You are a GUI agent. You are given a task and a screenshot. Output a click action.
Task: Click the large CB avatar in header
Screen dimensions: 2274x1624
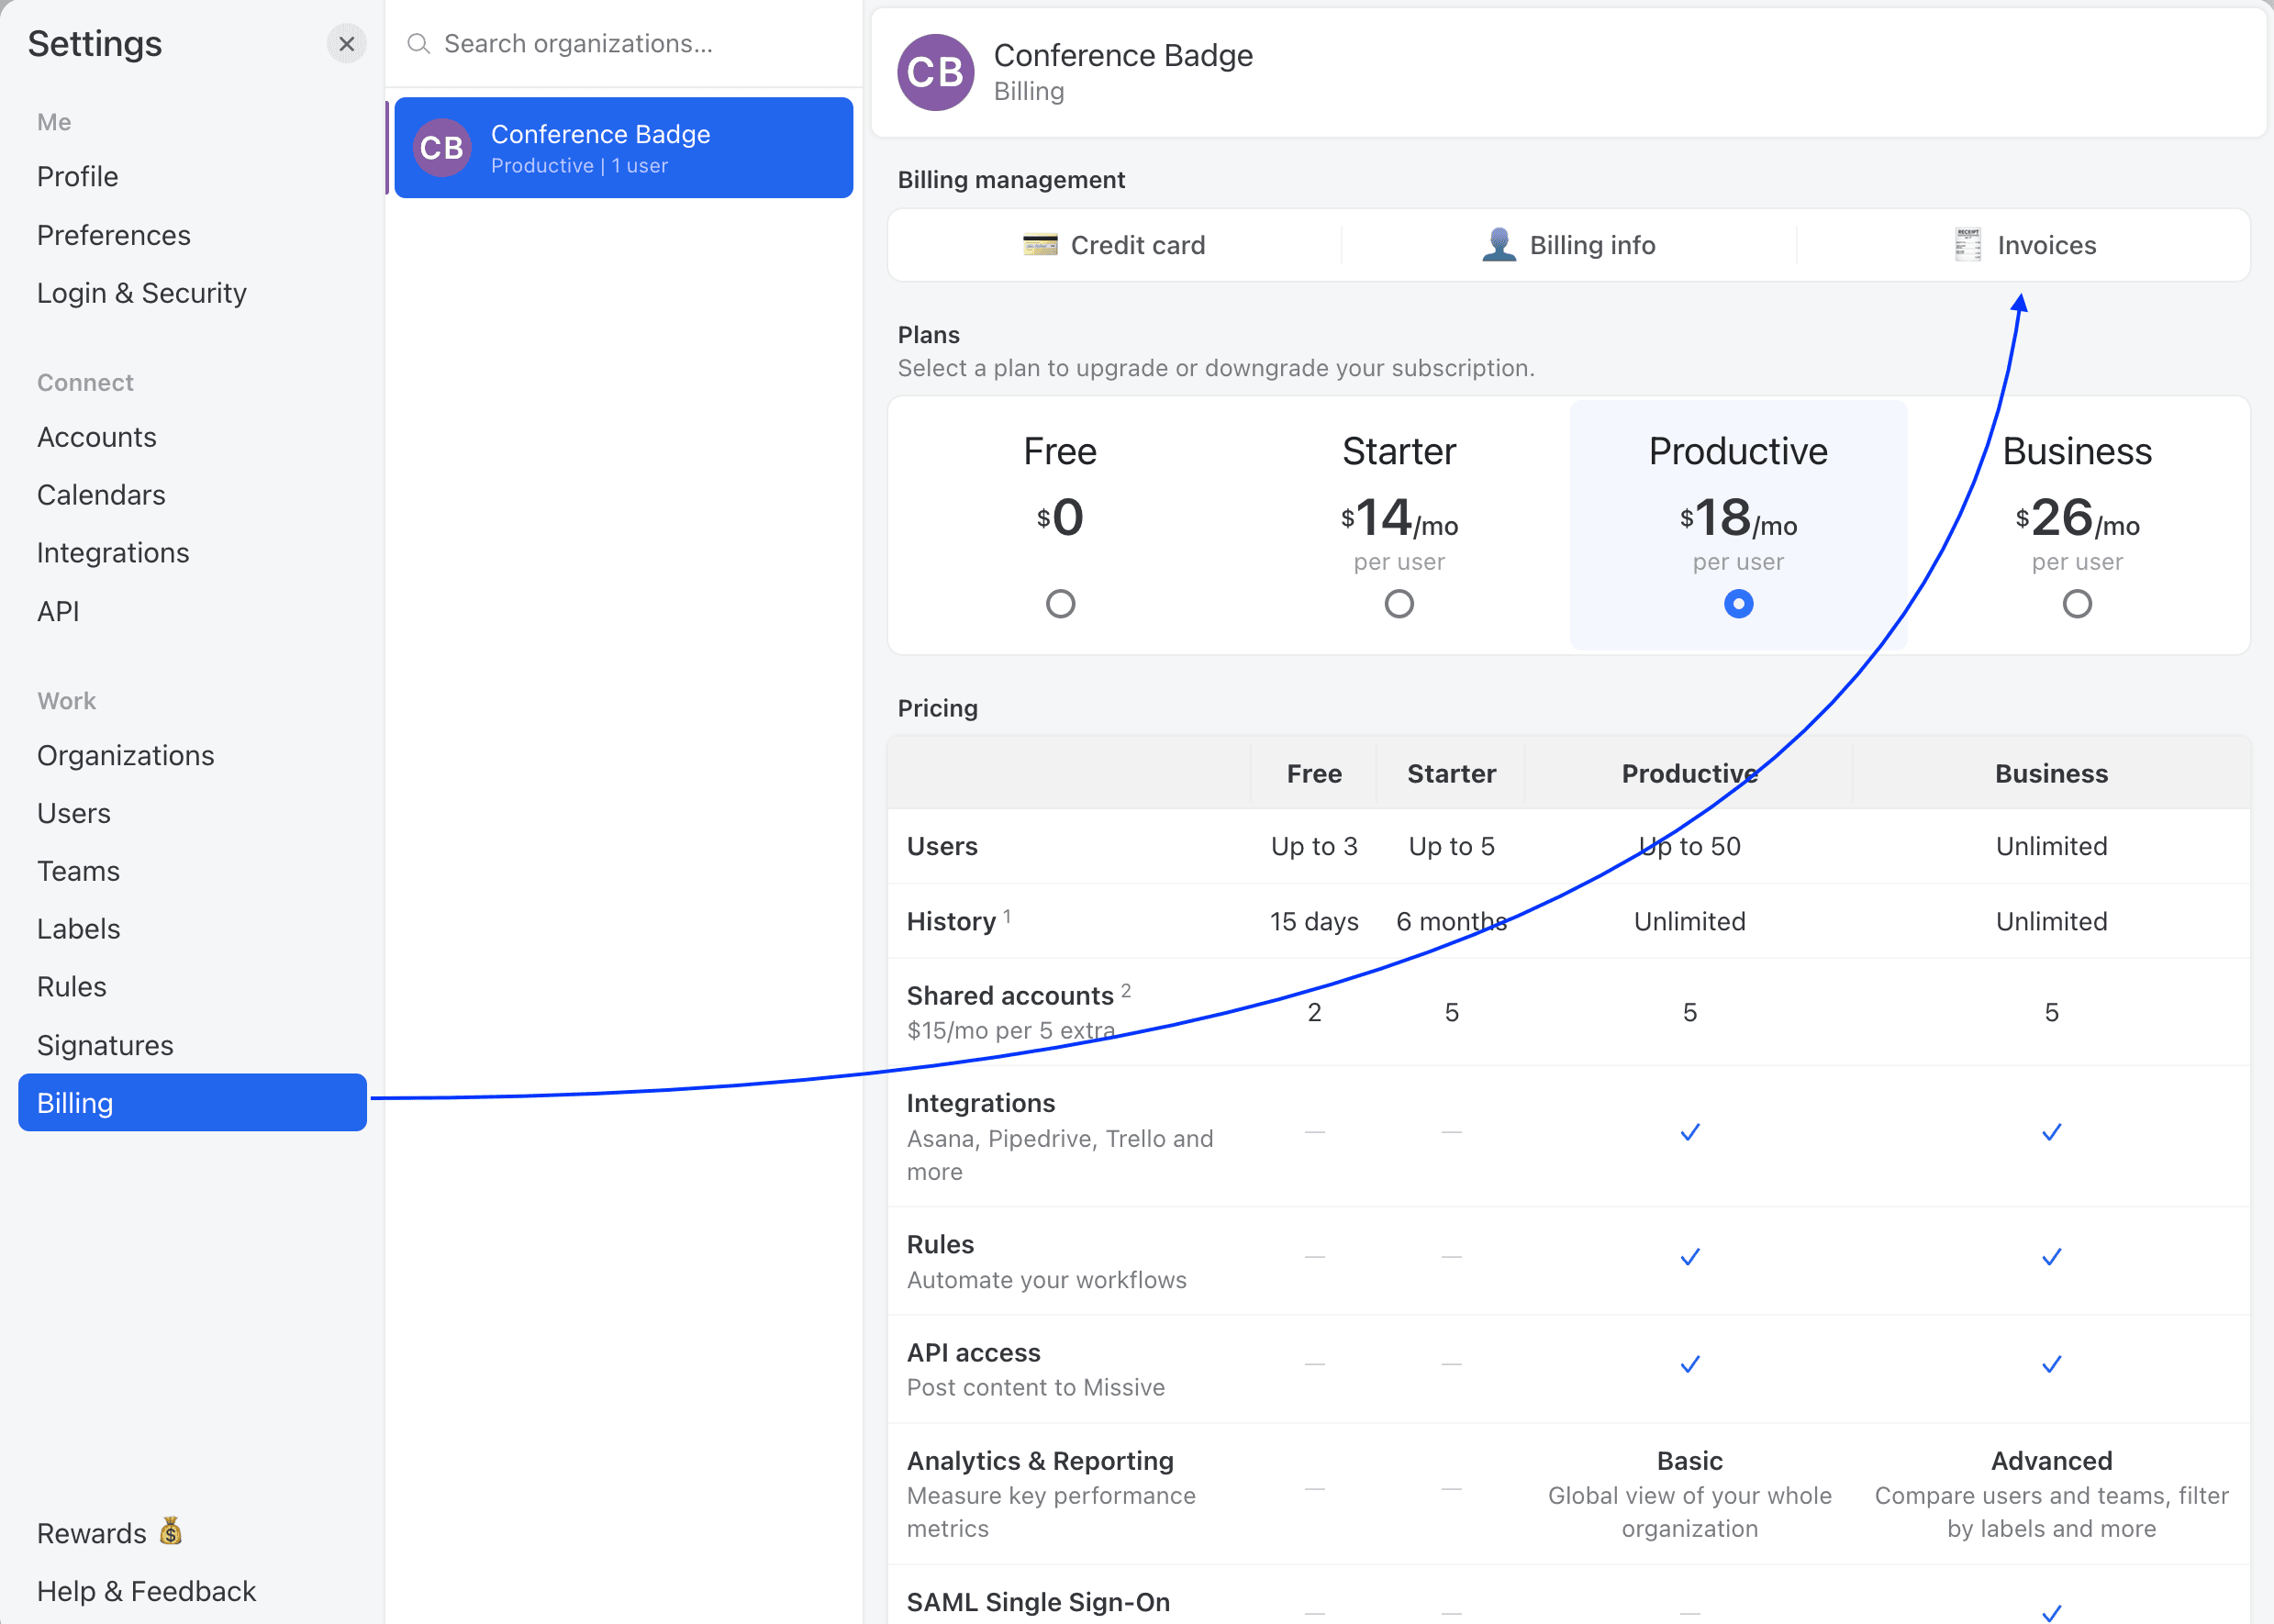coord(935,72)
